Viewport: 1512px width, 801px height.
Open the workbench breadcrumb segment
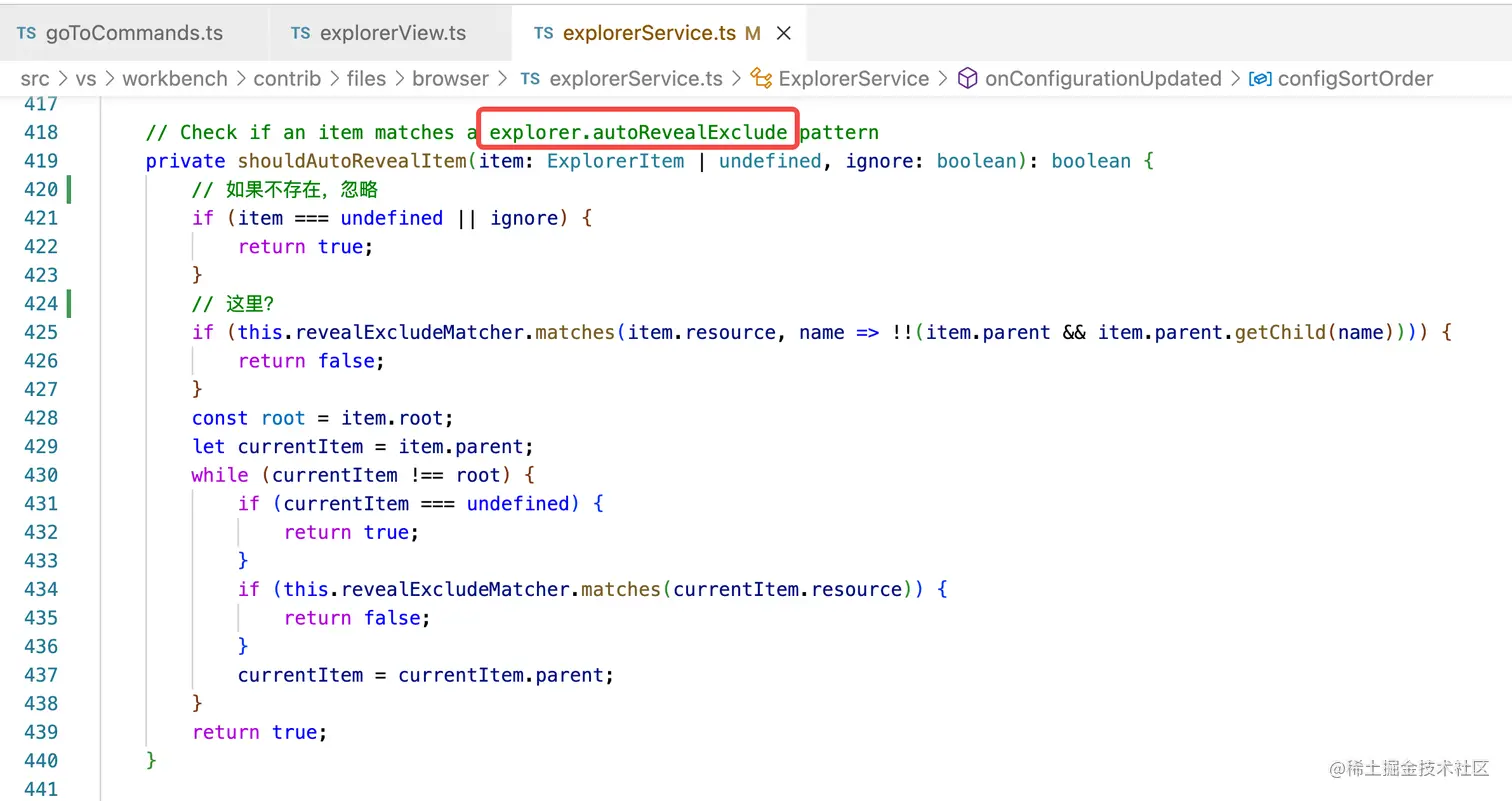(175, 78)
